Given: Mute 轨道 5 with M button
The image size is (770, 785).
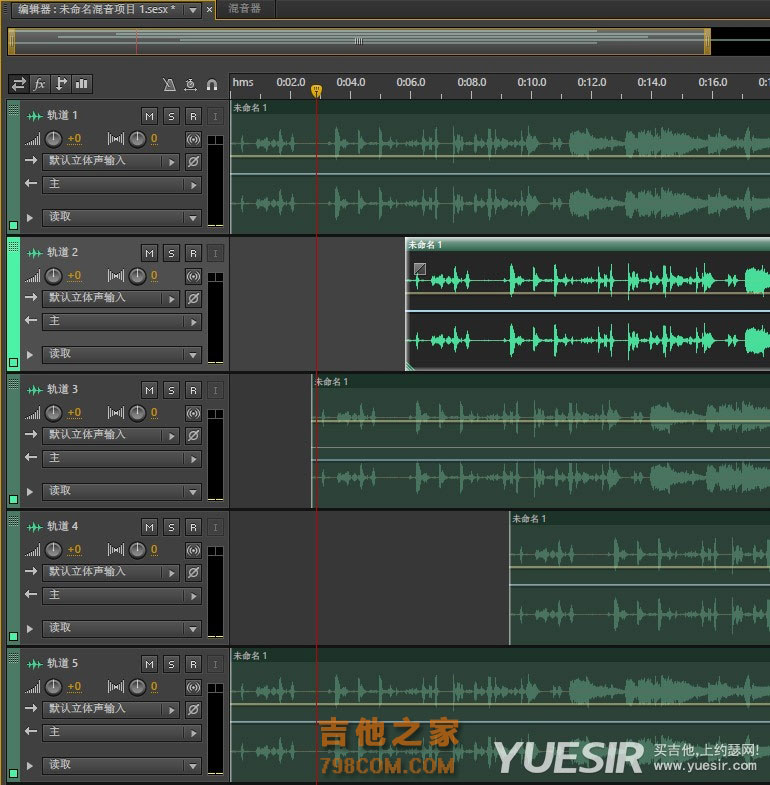Looking at the screenshot, I should [x=149, y=664].
